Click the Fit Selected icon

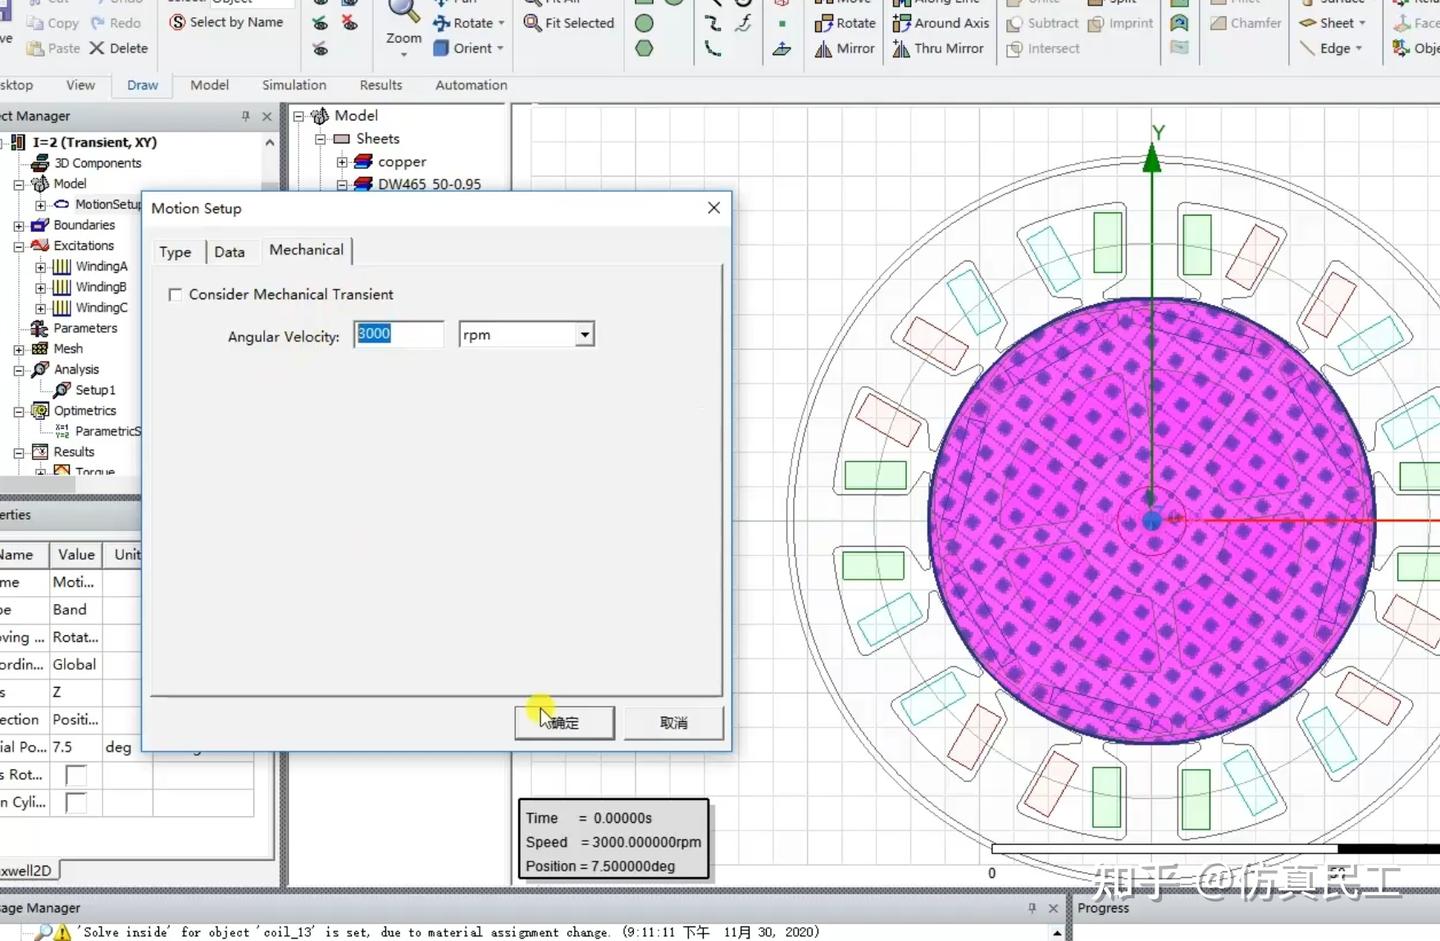click(533, 23)
